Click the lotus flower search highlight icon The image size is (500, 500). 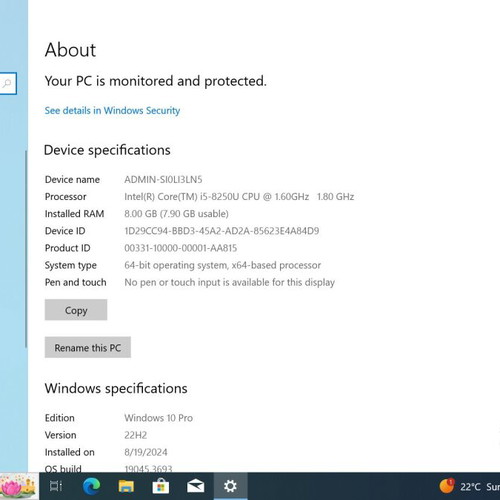19,486
